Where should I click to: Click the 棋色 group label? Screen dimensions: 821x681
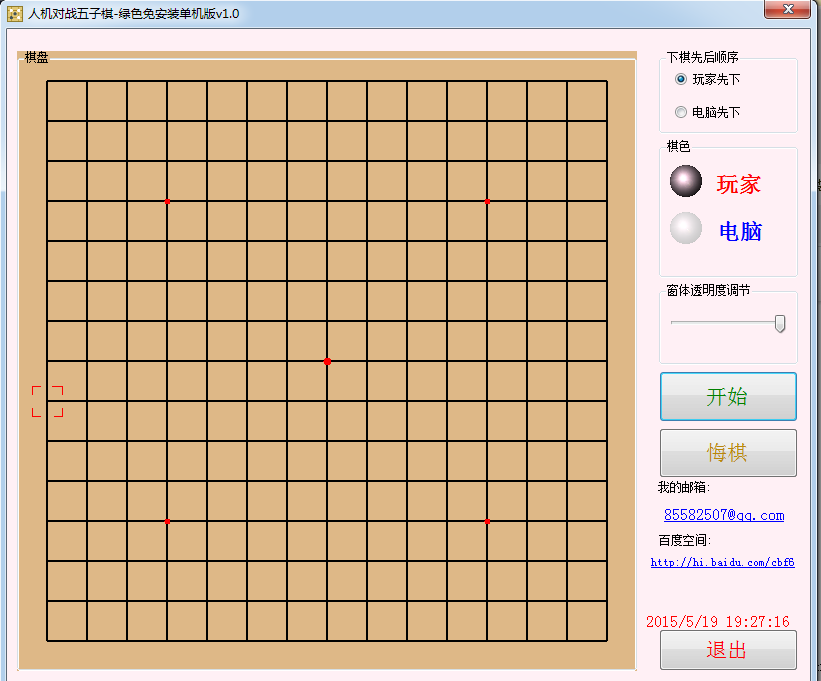[x=678, y=146]
